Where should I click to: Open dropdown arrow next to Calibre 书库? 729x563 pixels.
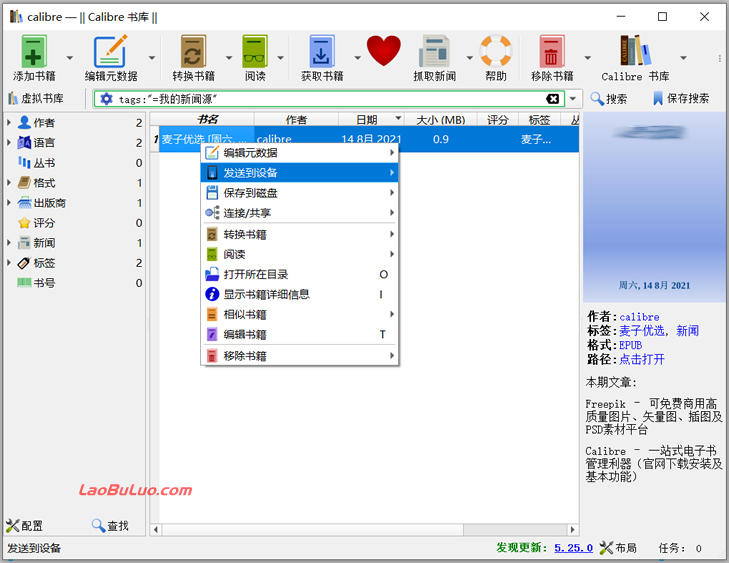[x=683, y=58]
